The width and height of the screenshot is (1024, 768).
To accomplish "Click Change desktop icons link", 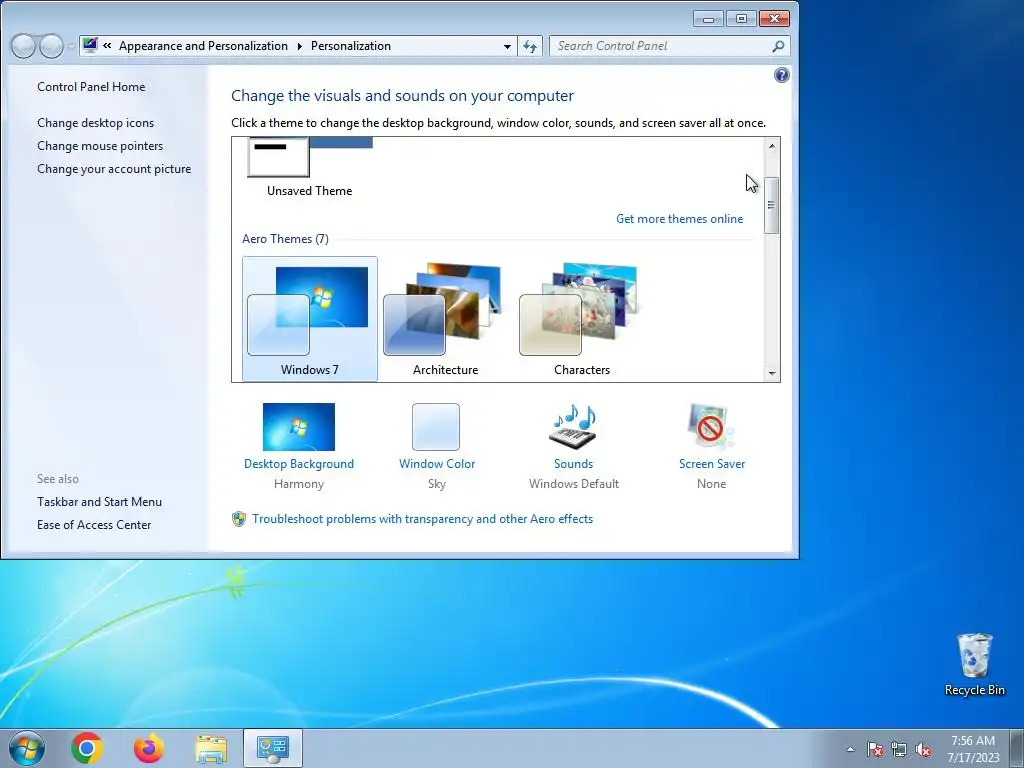I will pos(95,123).
